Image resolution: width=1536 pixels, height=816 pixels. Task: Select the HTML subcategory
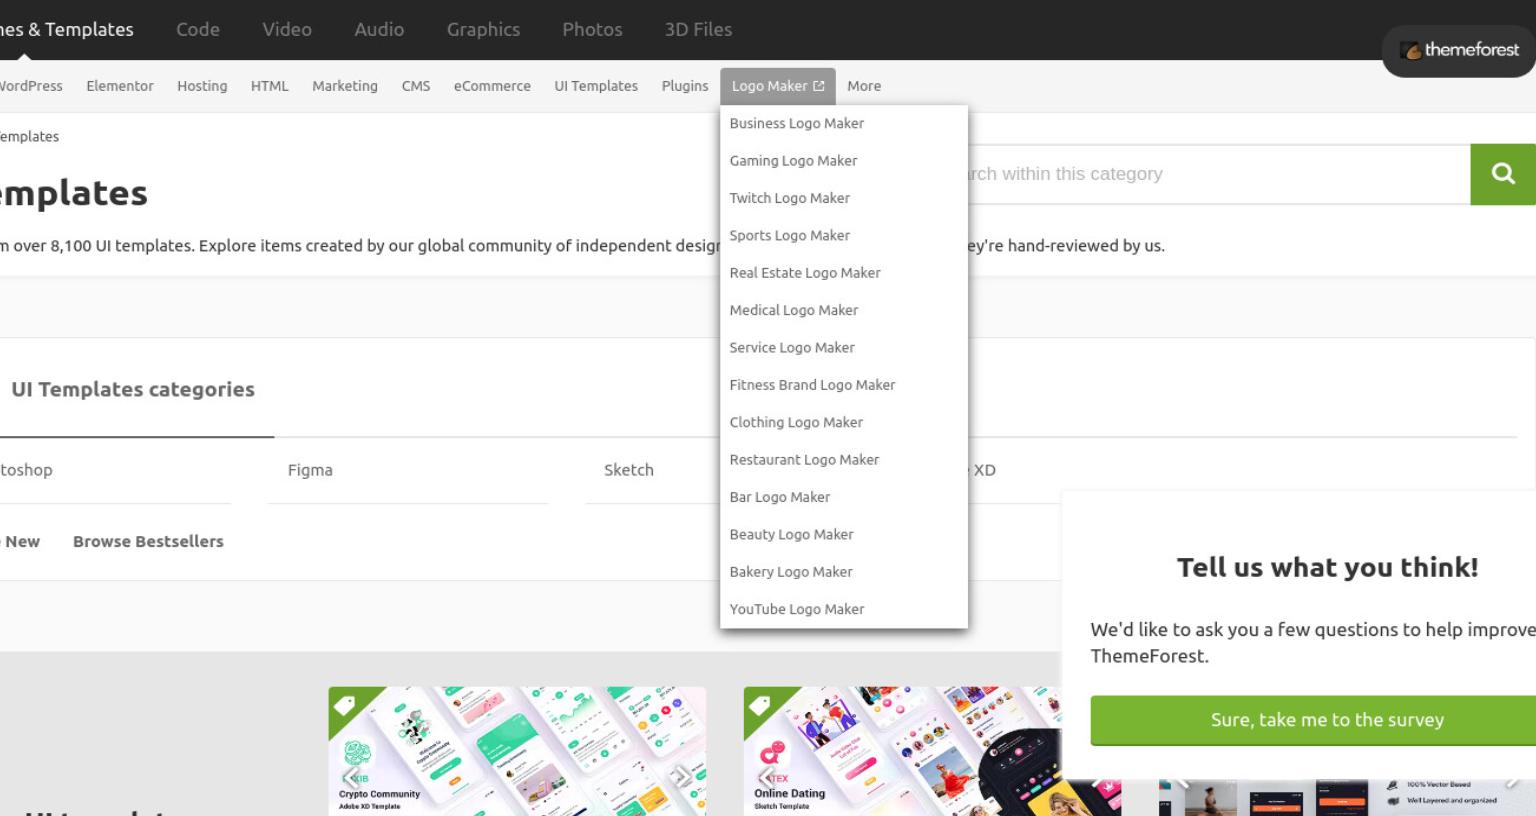270,86
